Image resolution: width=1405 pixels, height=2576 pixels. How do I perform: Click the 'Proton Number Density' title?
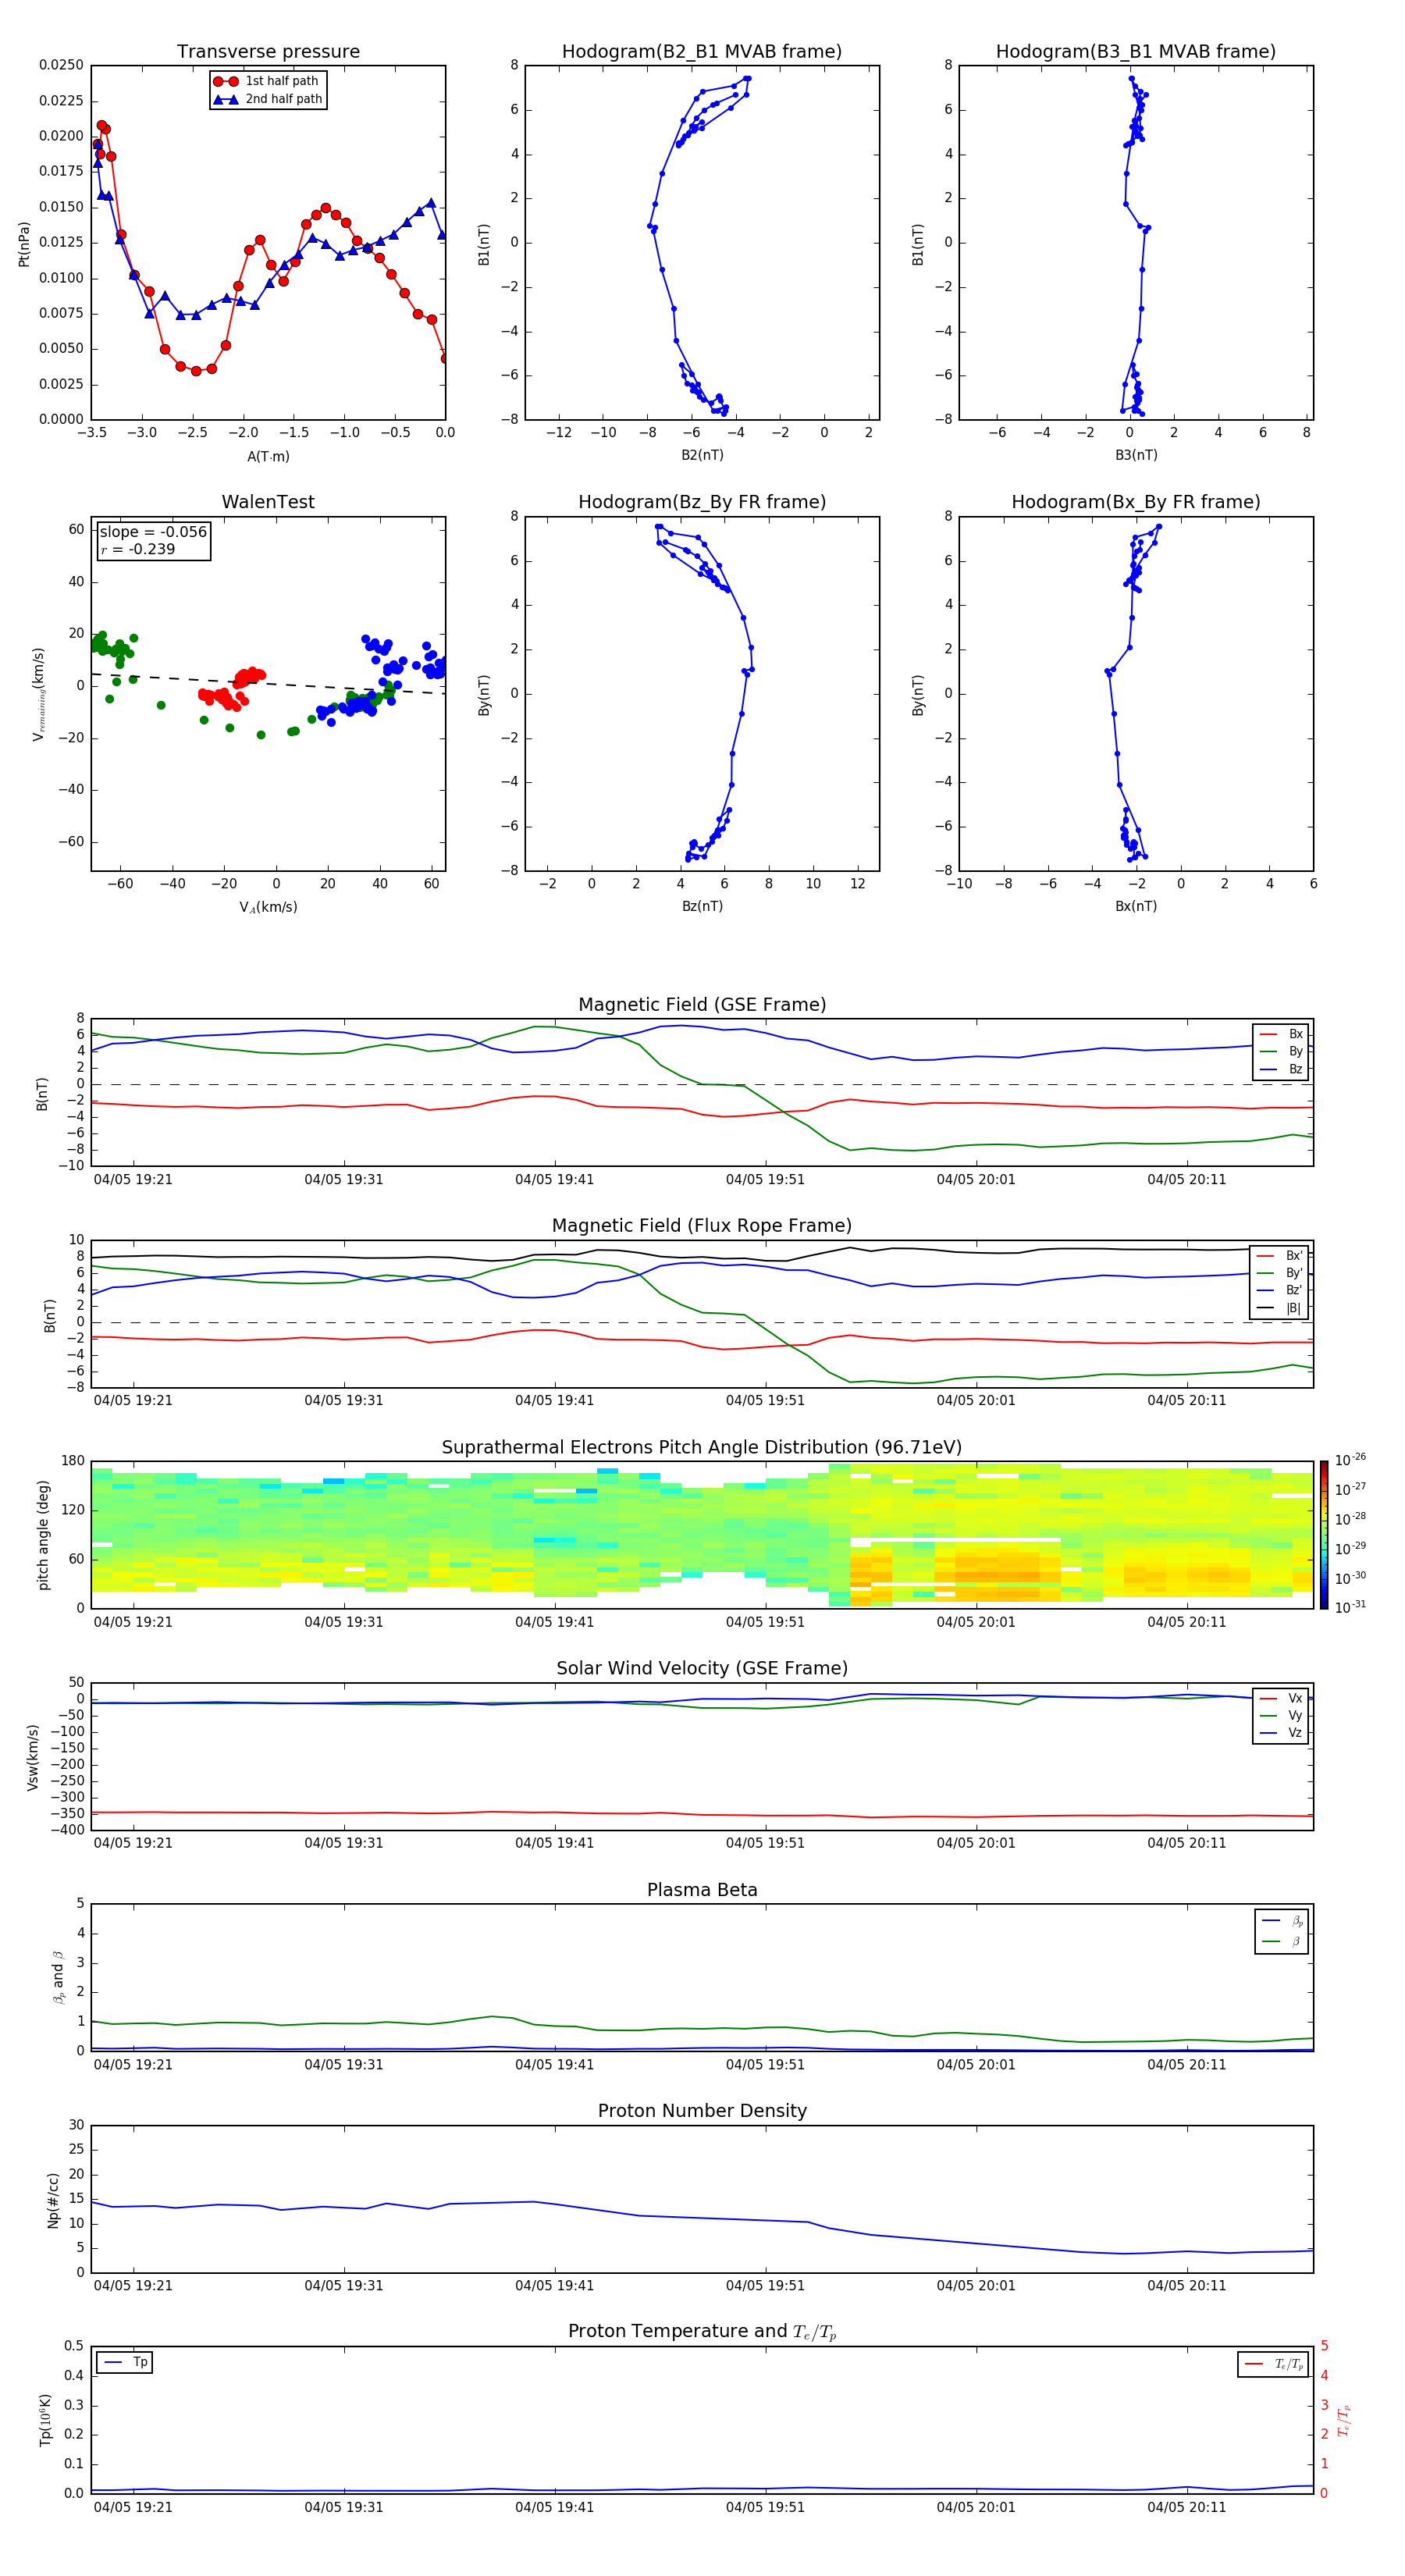pos(702,2111)
